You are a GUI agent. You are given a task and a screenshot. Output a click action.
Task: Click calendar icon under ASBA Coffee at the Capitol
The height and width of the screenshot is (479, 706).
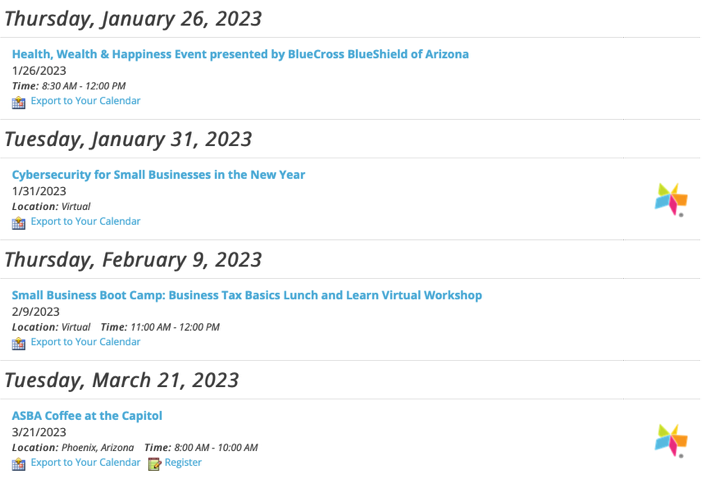(18, 464)
